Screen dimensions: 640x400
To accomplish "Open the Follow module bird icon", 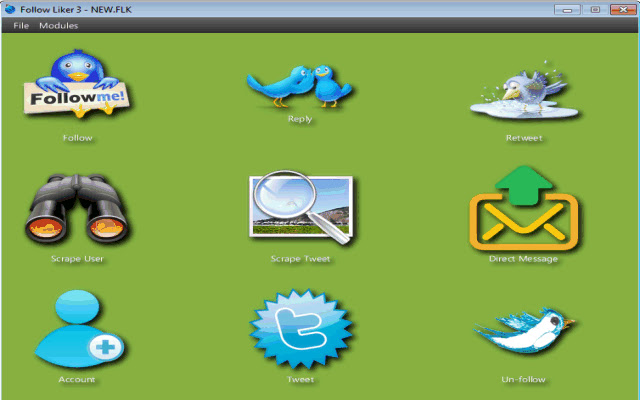I will 77,84.
